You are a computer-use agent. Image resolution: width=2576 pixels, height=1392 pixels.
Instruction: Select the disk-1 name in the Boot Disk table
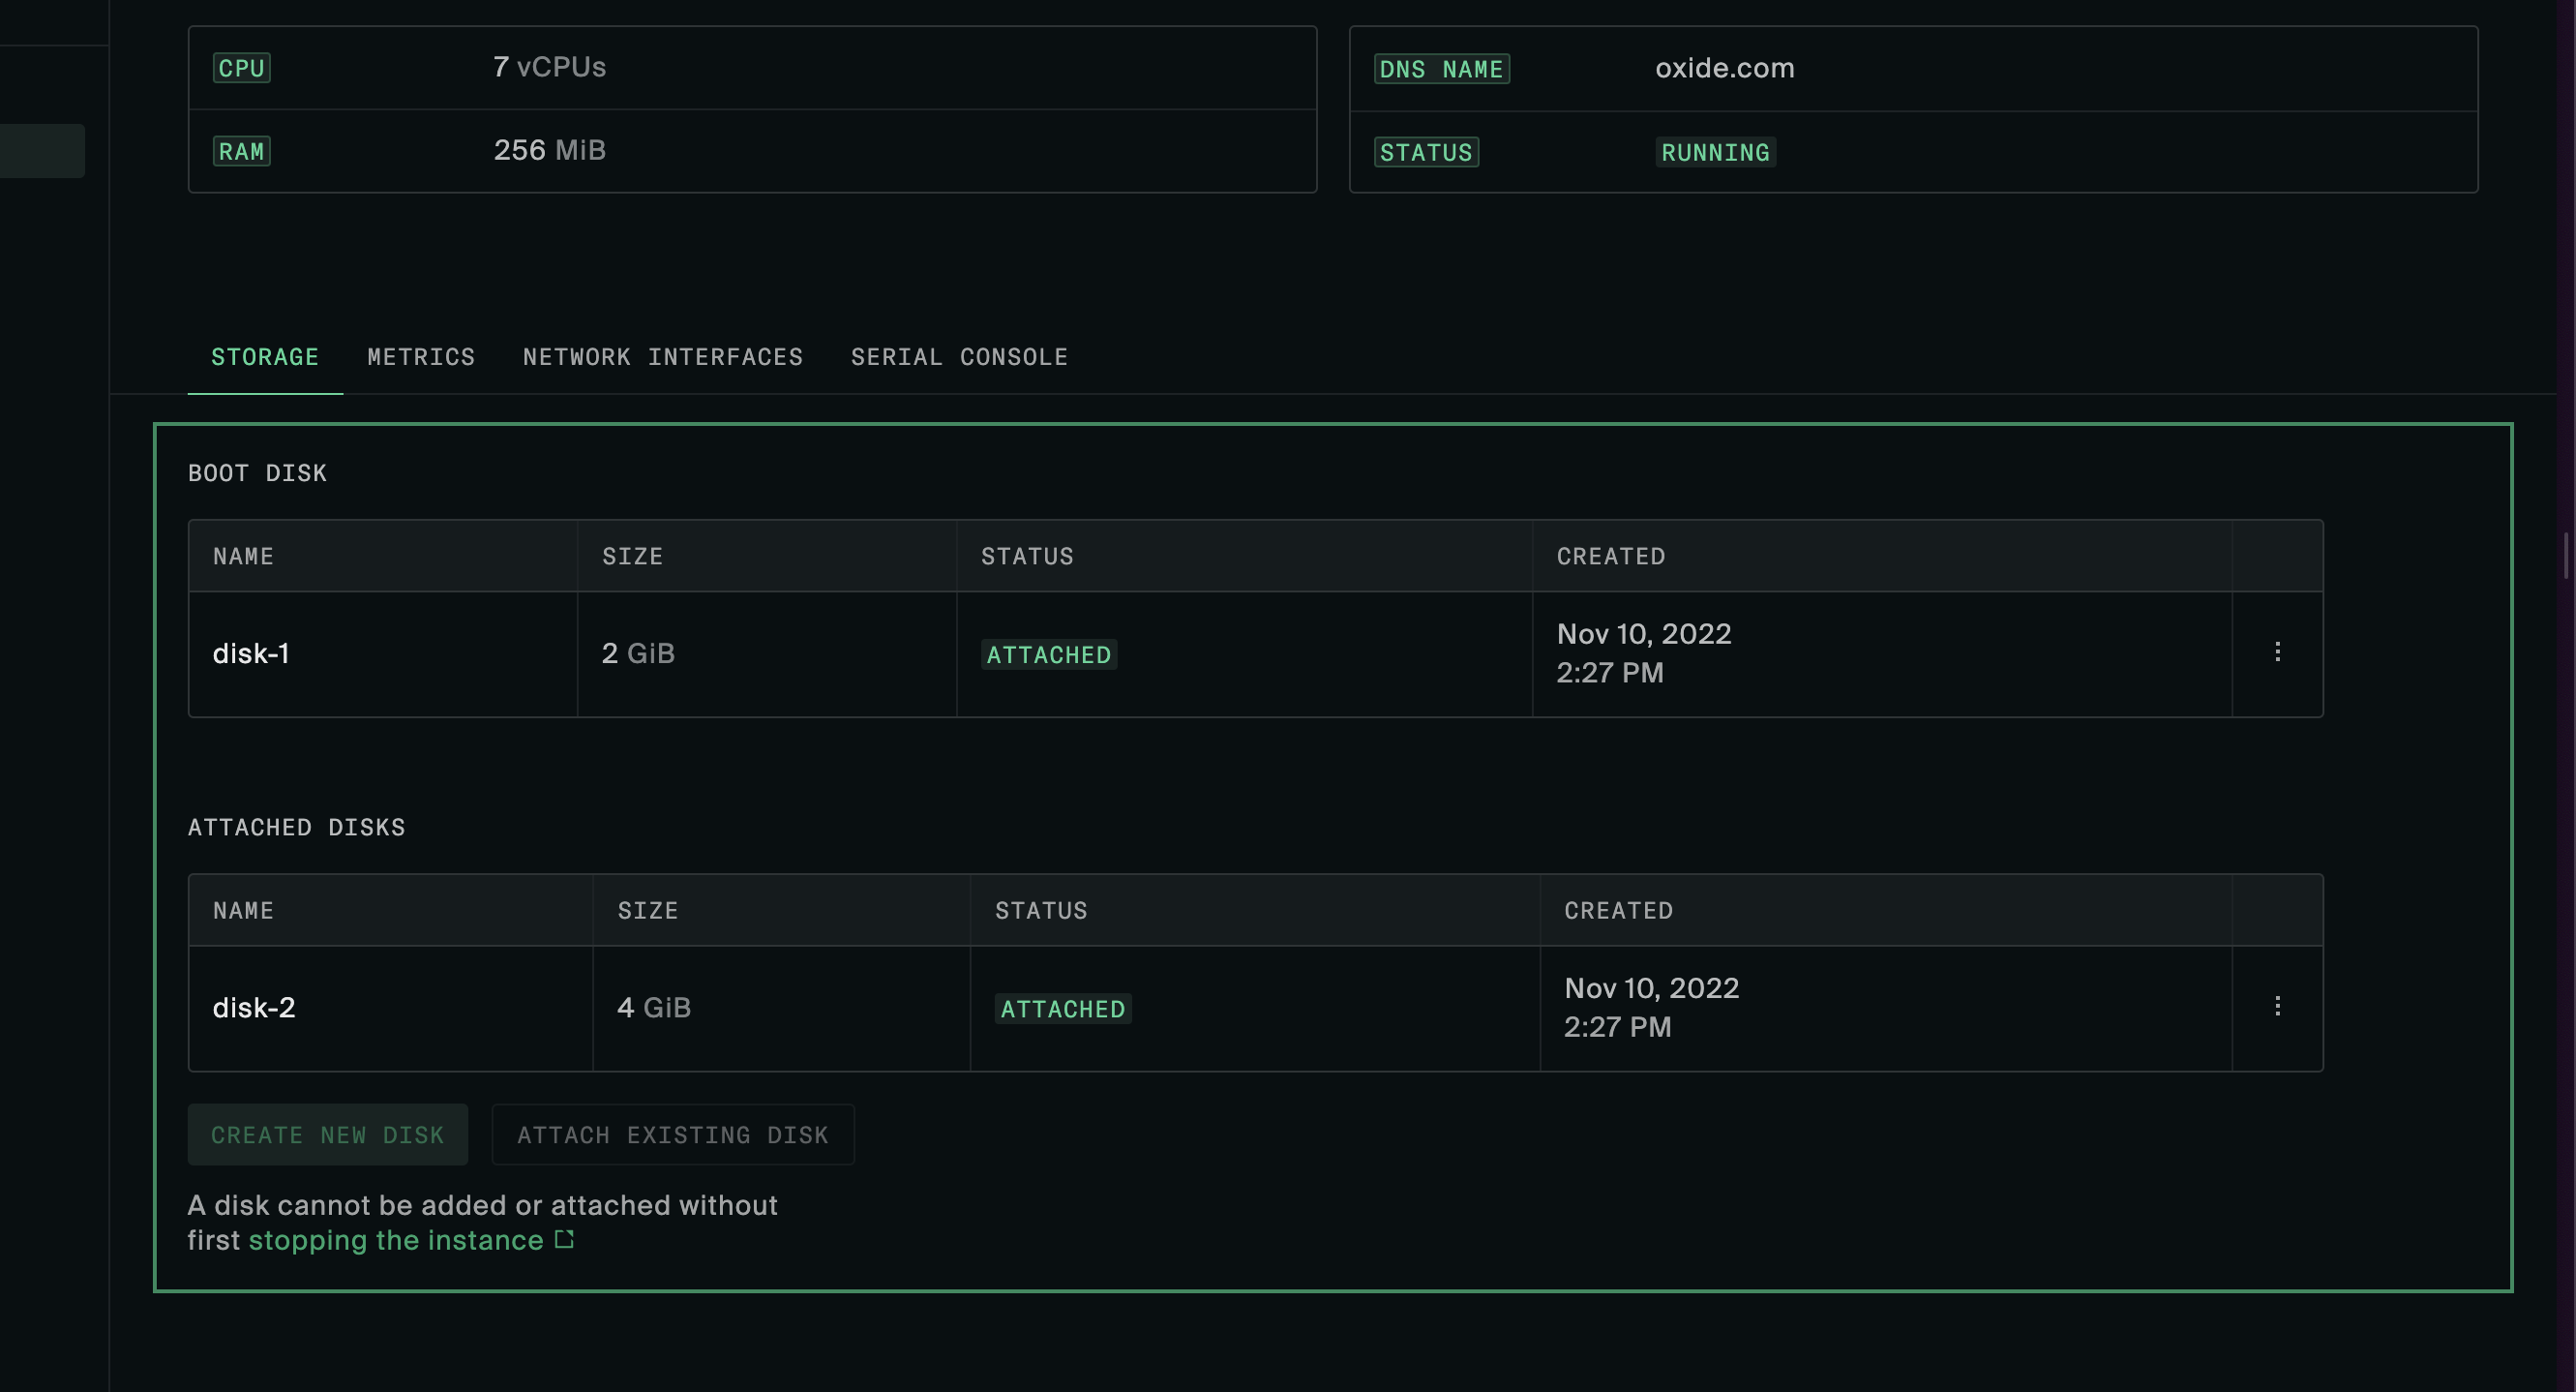251,654
